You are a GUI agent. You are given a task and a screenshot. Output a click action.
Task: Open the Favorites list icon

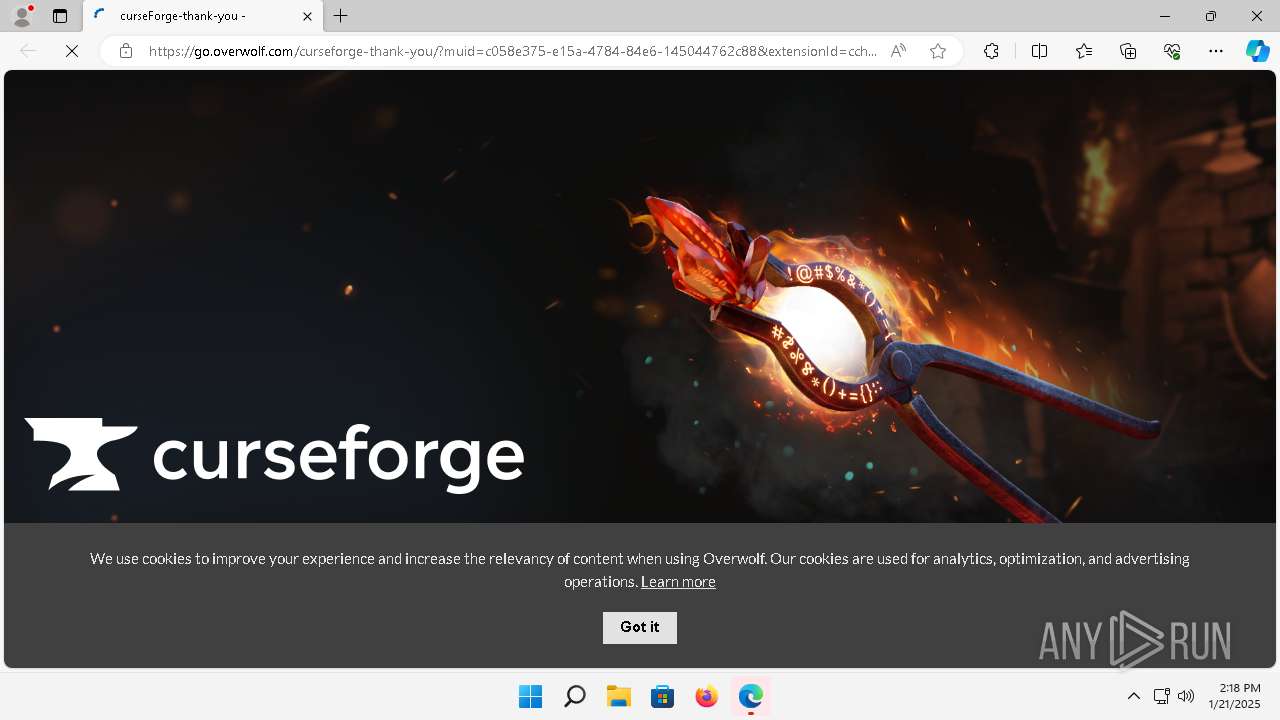1084,51
